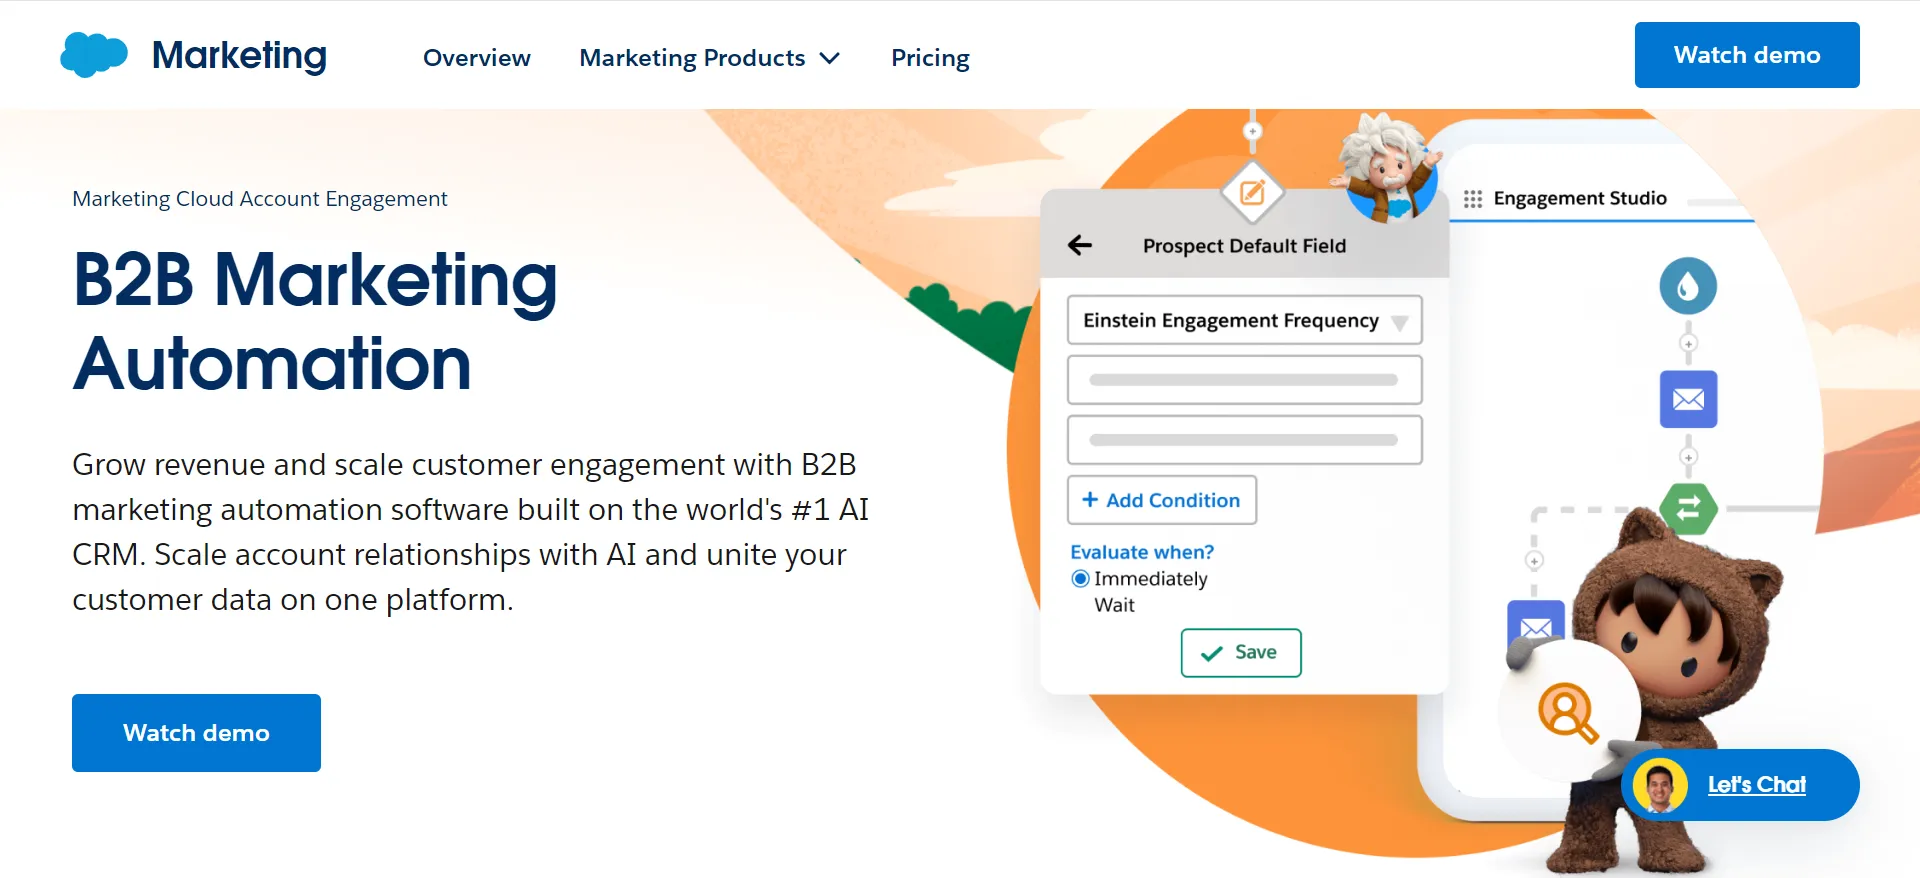
Task: Open the Overview nav item
Action: 477,58
